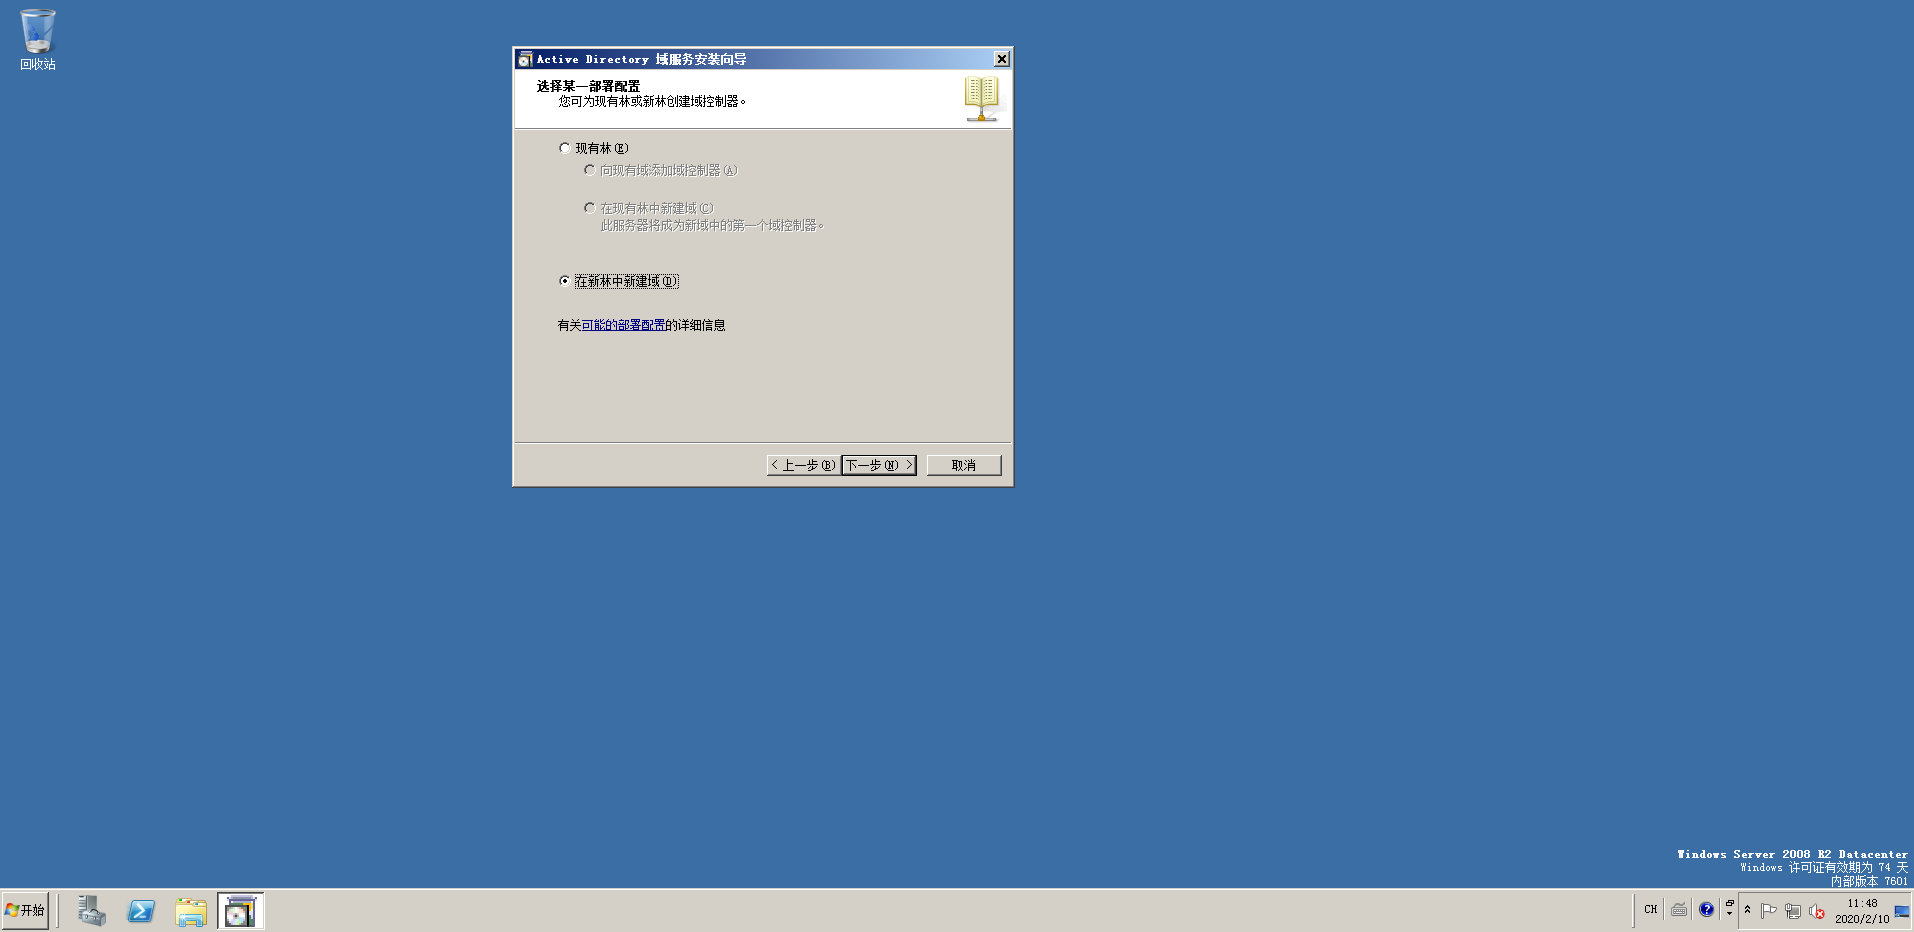This screenshot has height=932, width=1914.
Task: Expand the hidden tray icons chevron
Action: click(x=1748, y=910)
